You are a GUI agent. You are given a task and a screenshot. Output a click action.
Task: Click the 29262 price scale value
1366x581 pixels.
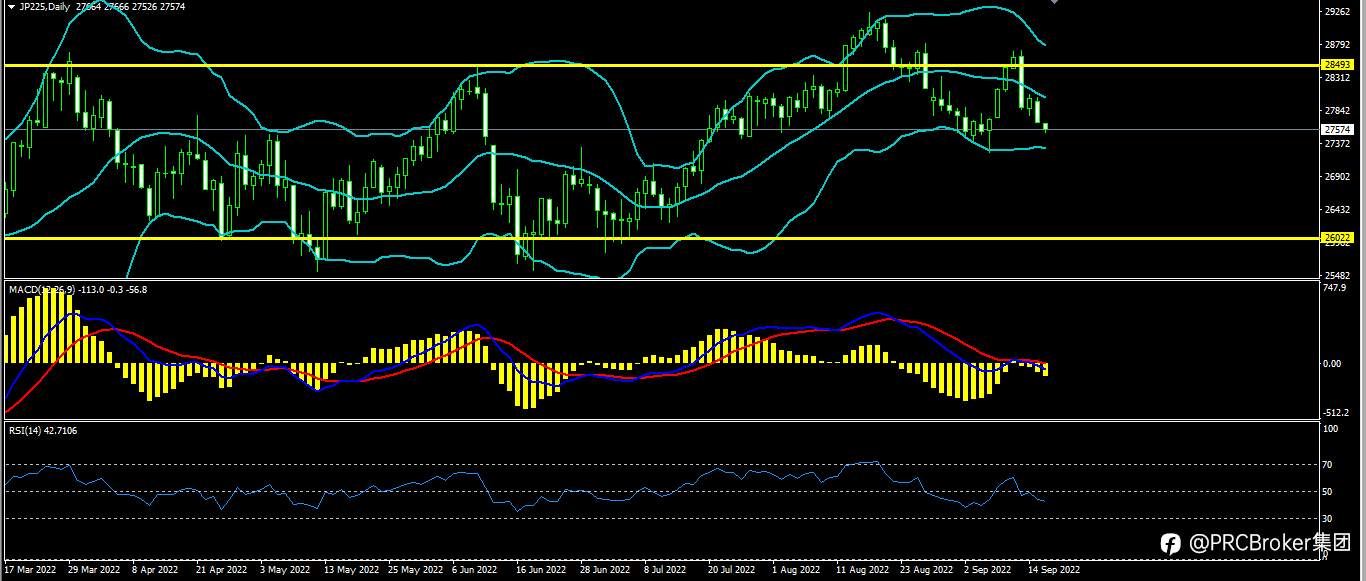tap(1337, 12)
